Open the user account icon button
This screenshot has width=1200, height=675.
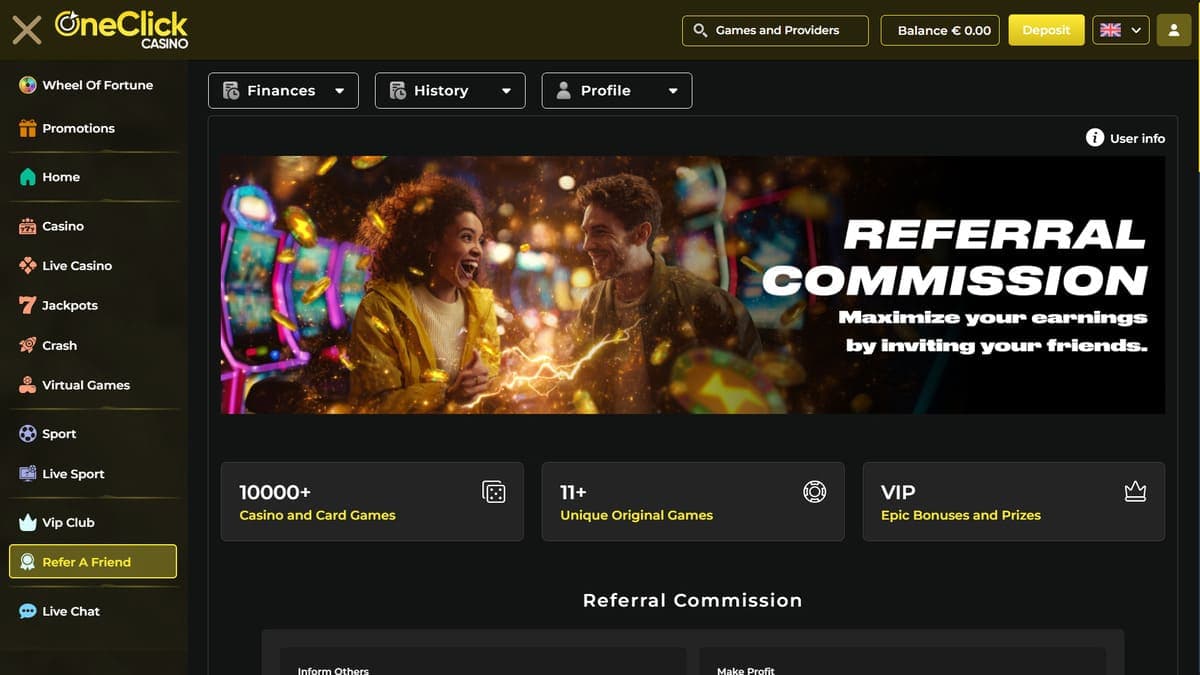(x=1174, y=30)
